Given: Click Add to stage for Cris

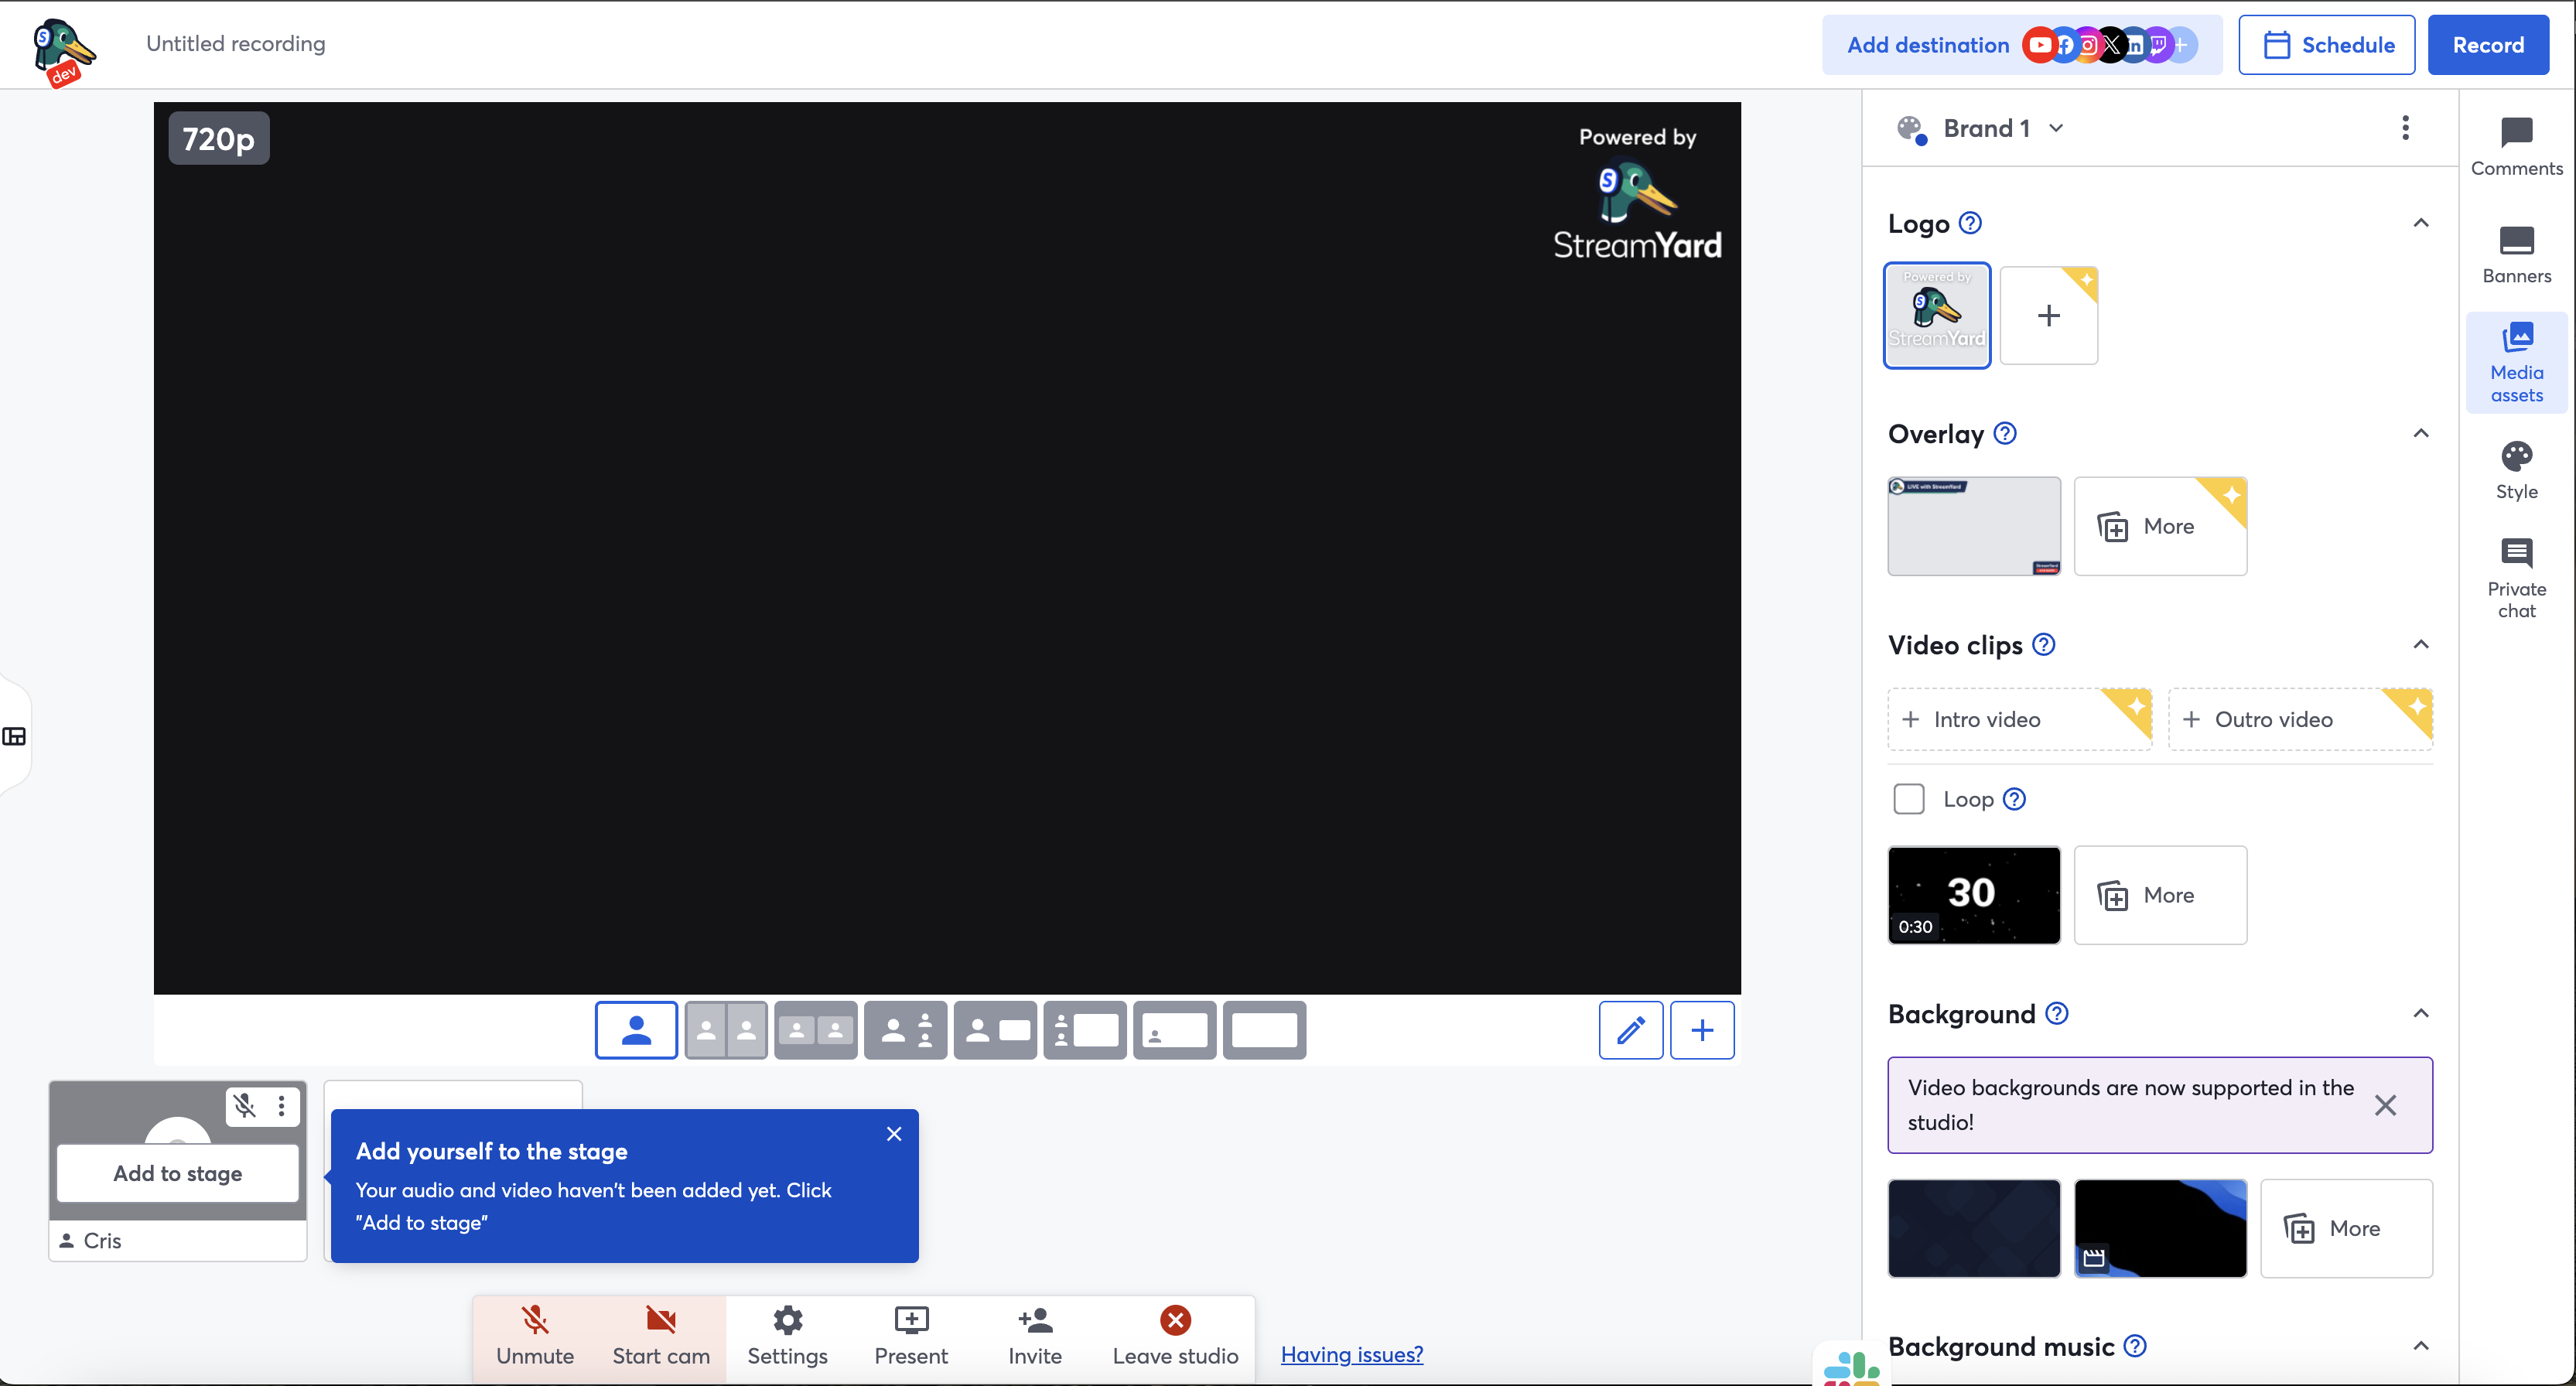Looking at the screenshot, I should [x=178, y=1173].
